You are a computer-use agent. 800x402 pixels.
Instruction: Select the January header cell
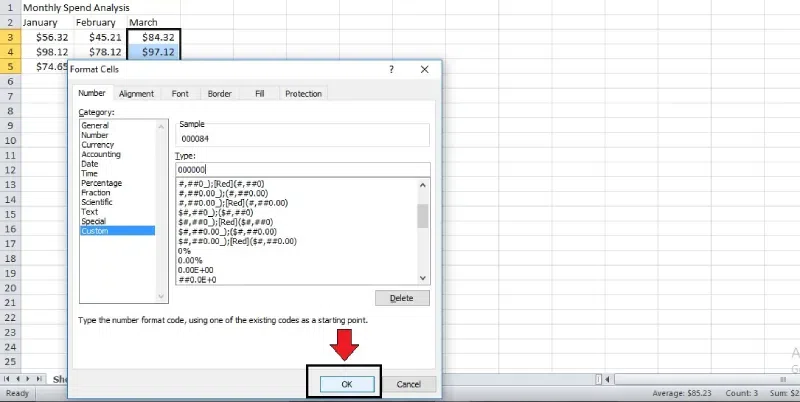pos(47,22)
